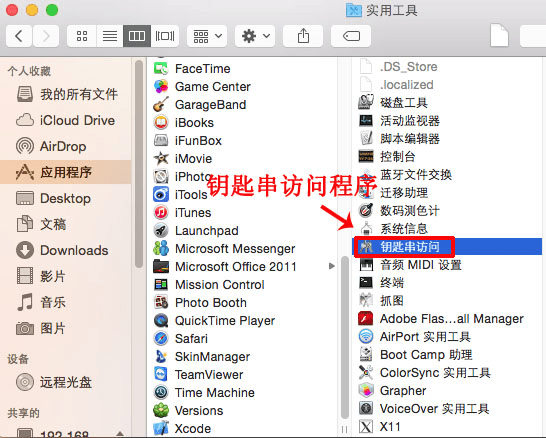
Task: Switch to list view mode
Action: pyautogui.click(x=110, y=36)
